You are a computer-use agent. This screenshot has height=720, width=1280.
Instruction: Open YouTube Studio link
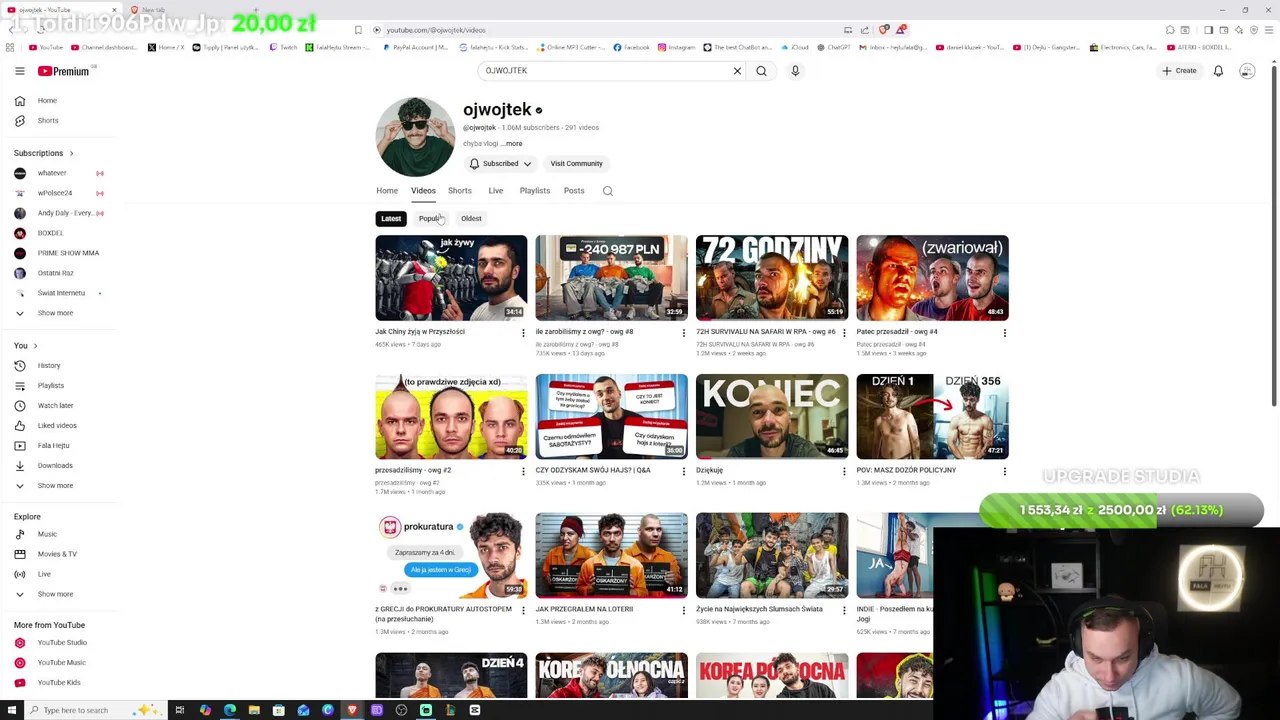[60, 643]
